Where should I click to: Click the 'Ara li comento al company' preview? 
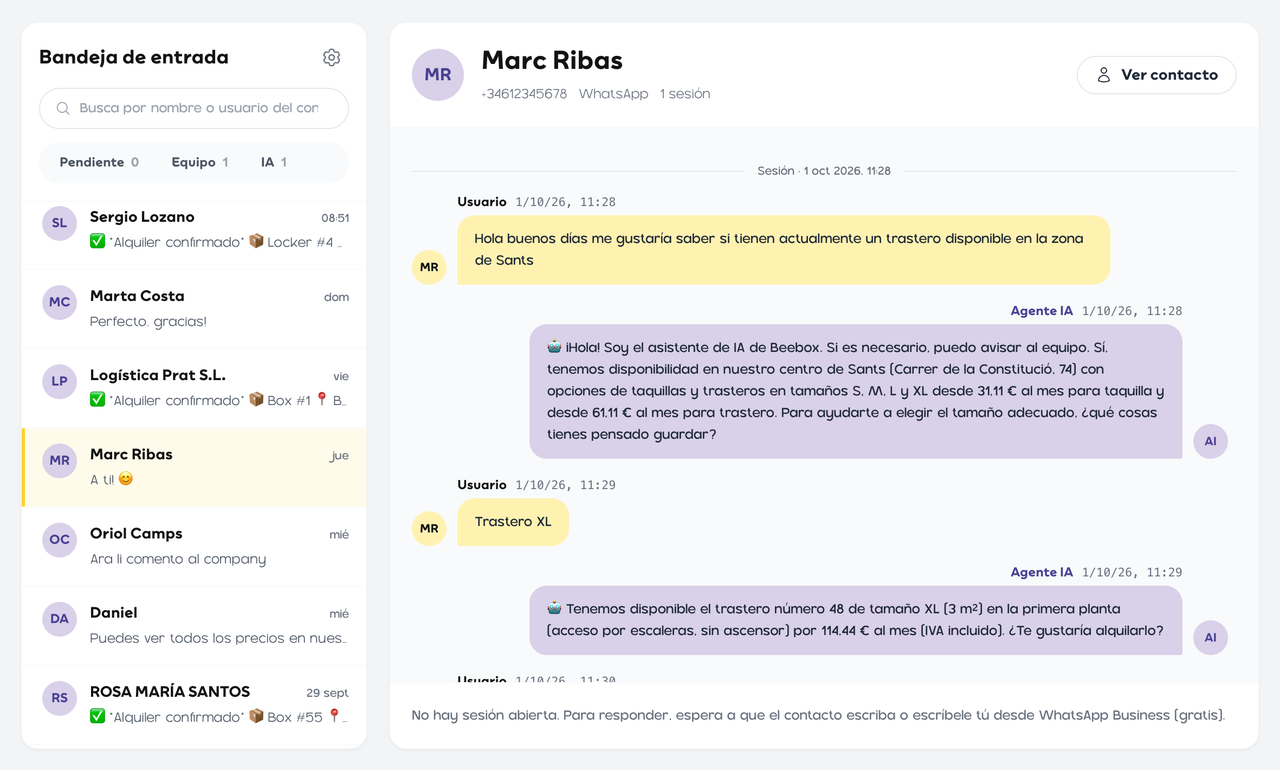tap(178, 559)
